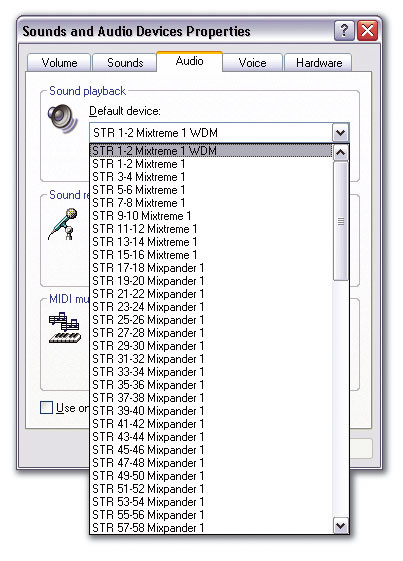
Task: Click the question mark help button
Action: pos(344,31)
